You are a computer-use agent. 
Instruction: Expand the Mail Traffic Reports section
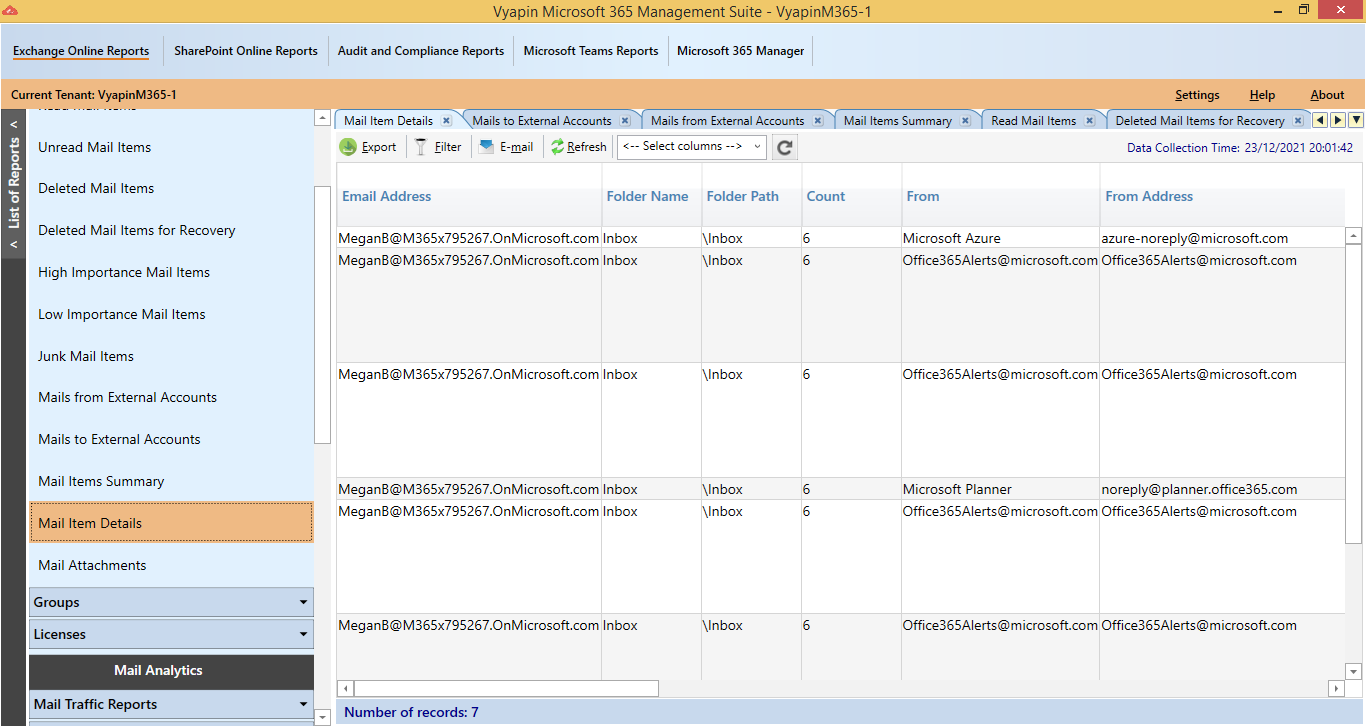coord(171,704)
